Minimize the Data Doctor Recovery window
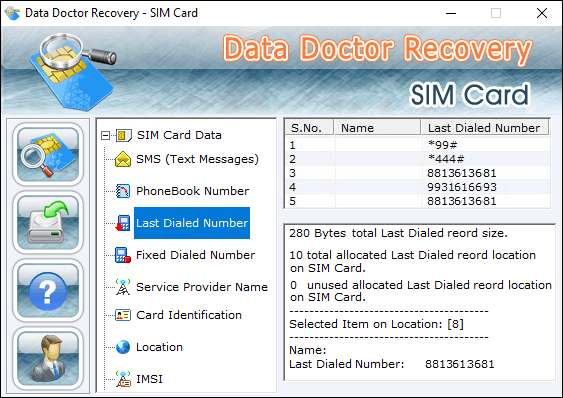This screenshot has width=563, height=398. 451,13
